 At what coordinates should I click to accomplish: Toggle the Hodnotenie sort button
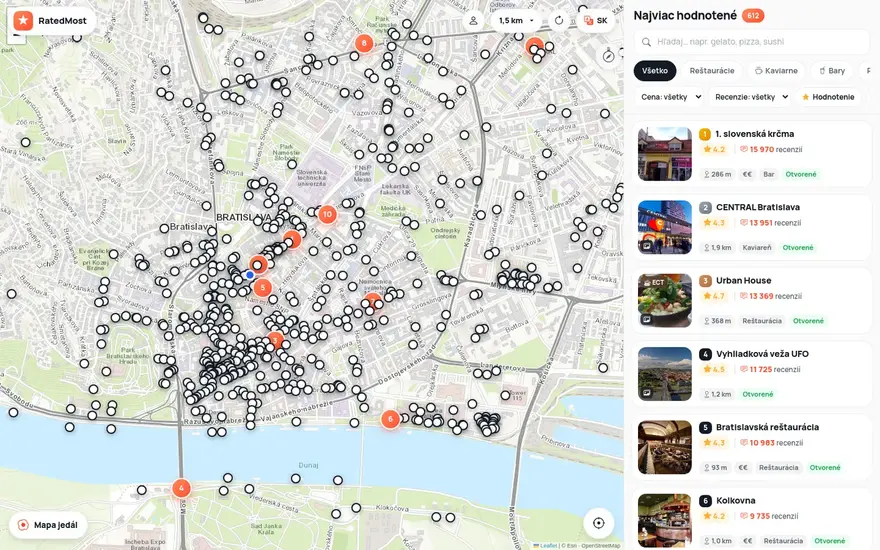[828, 97]
